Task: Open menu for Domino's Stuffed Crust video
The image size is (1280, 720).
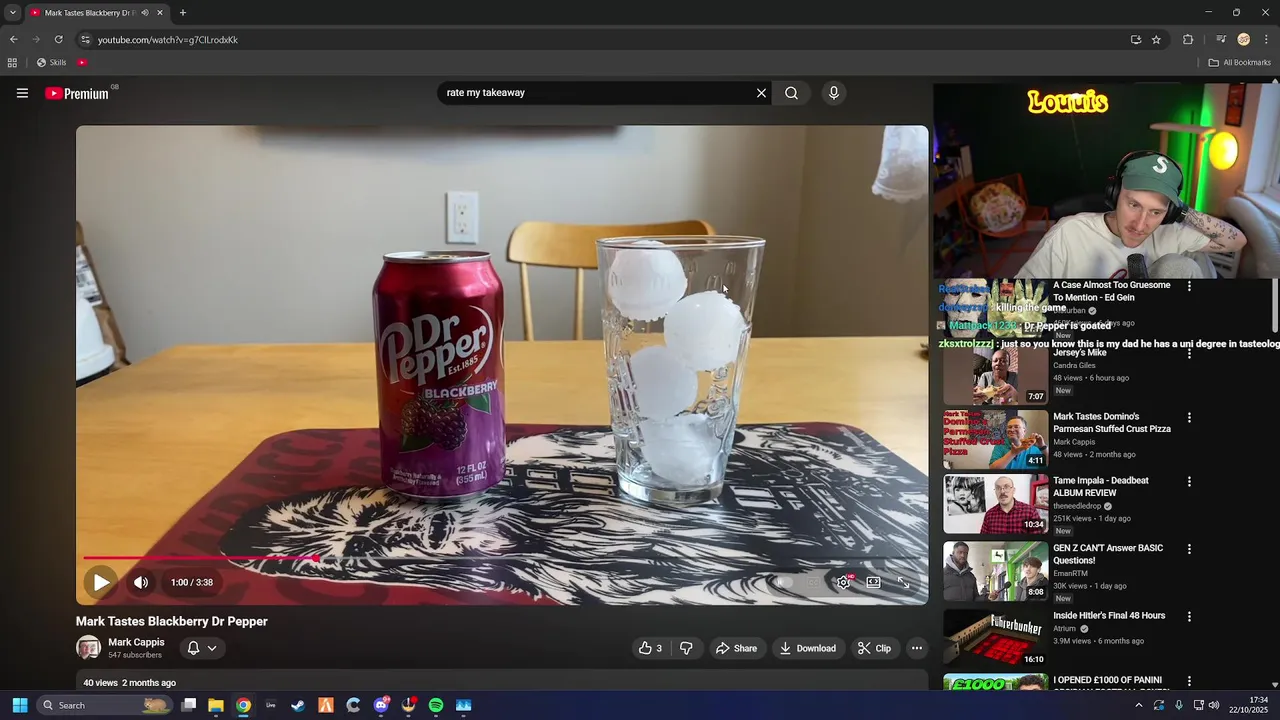Action: 1189,418
